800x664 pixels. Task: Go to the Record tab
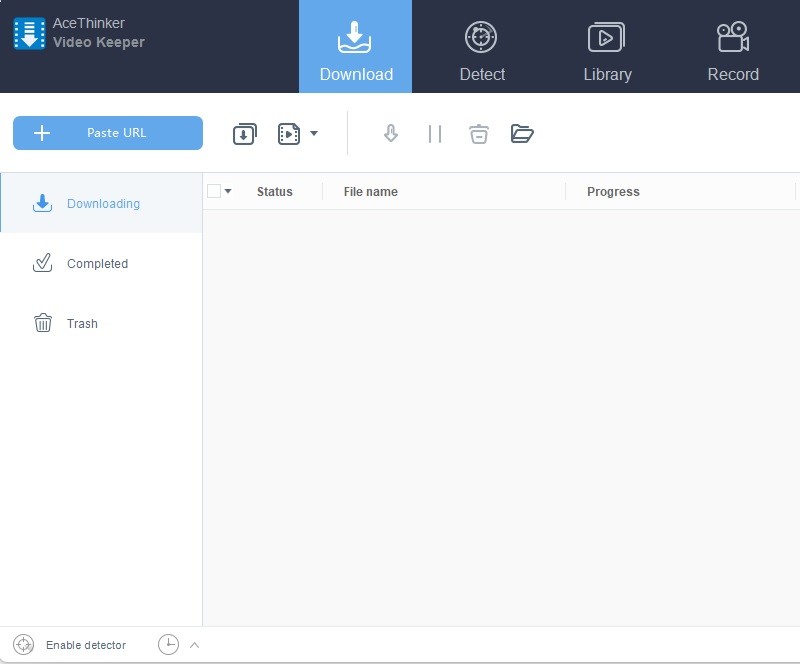pos(732,48)
